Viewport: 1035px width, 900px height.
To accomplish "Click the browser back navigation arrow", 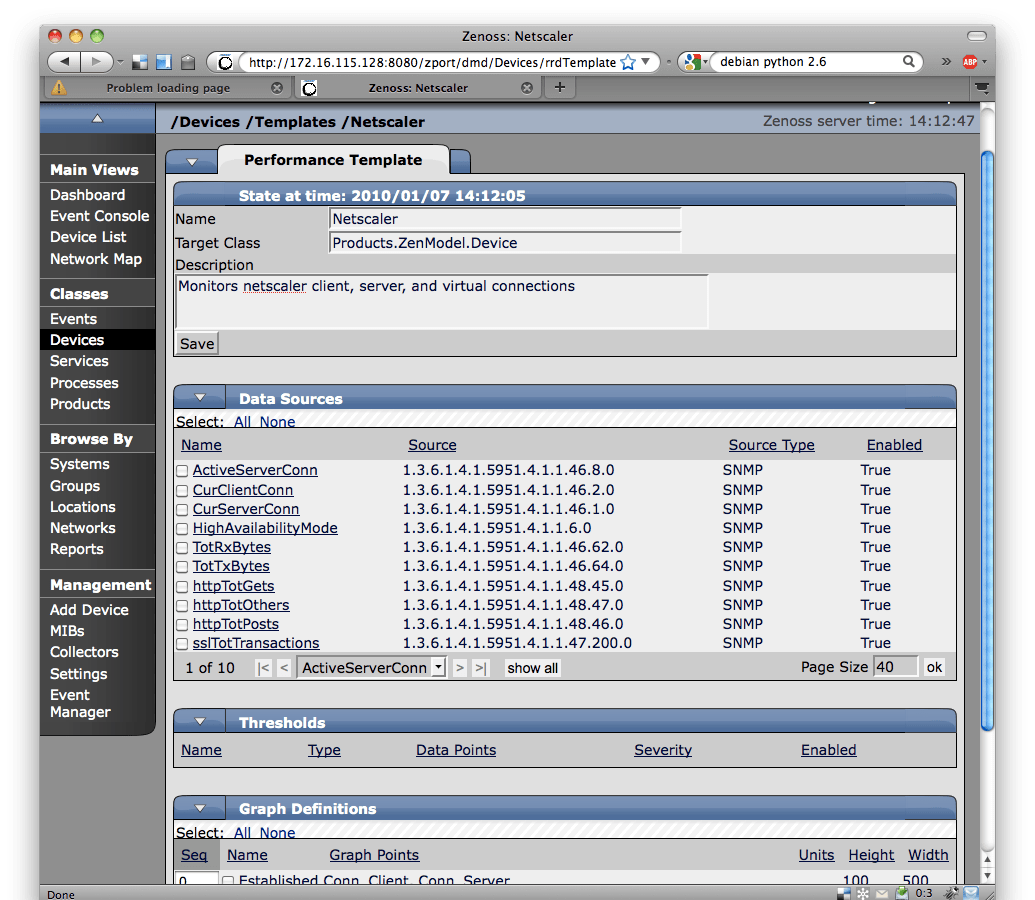I will [x=64, y=61].
